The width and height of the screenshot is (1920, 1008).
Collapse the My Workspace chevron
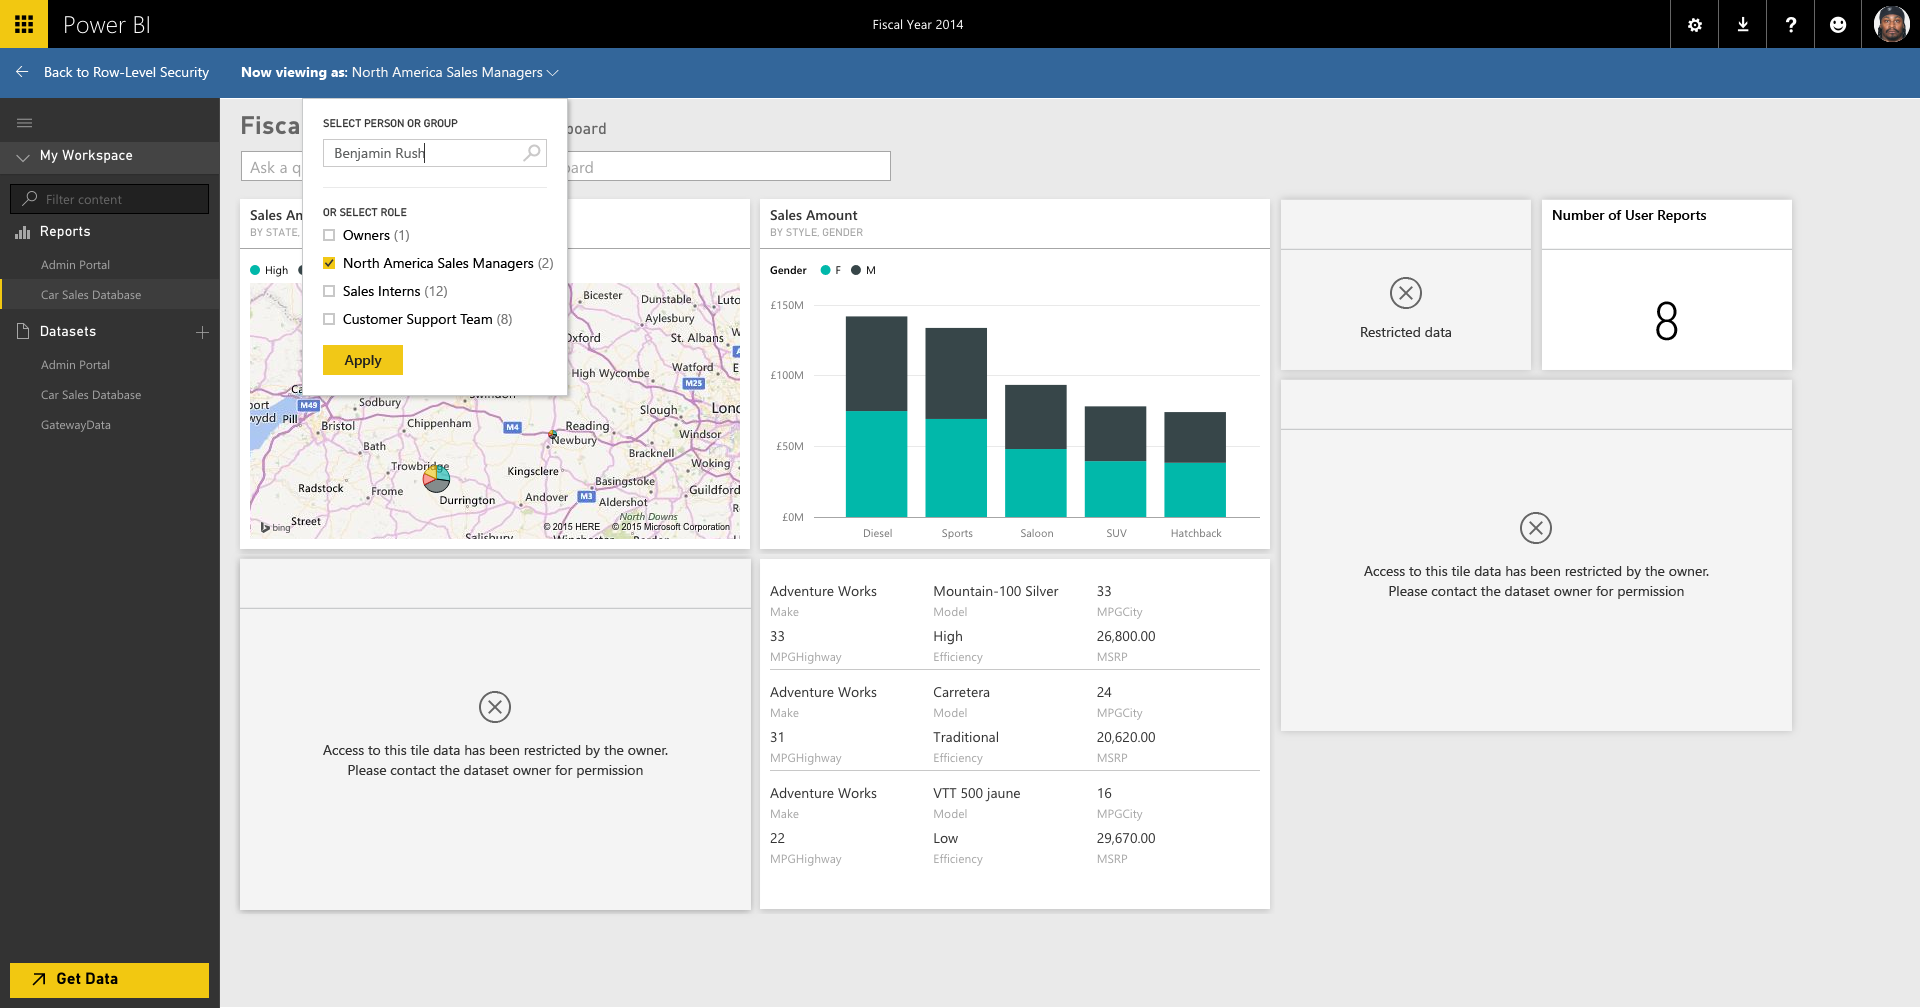[23, 157]
